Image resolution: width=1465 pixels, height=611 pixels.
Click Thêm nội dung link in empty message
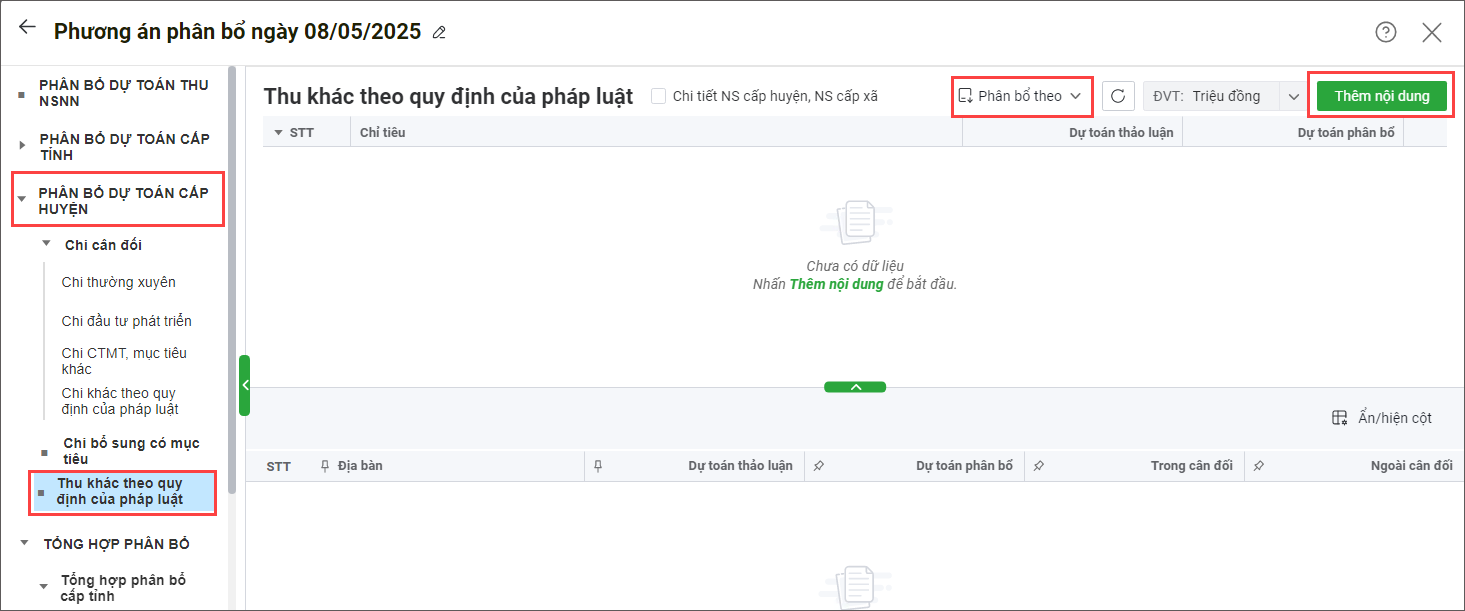pyautogui.click(x=836, y=284)
